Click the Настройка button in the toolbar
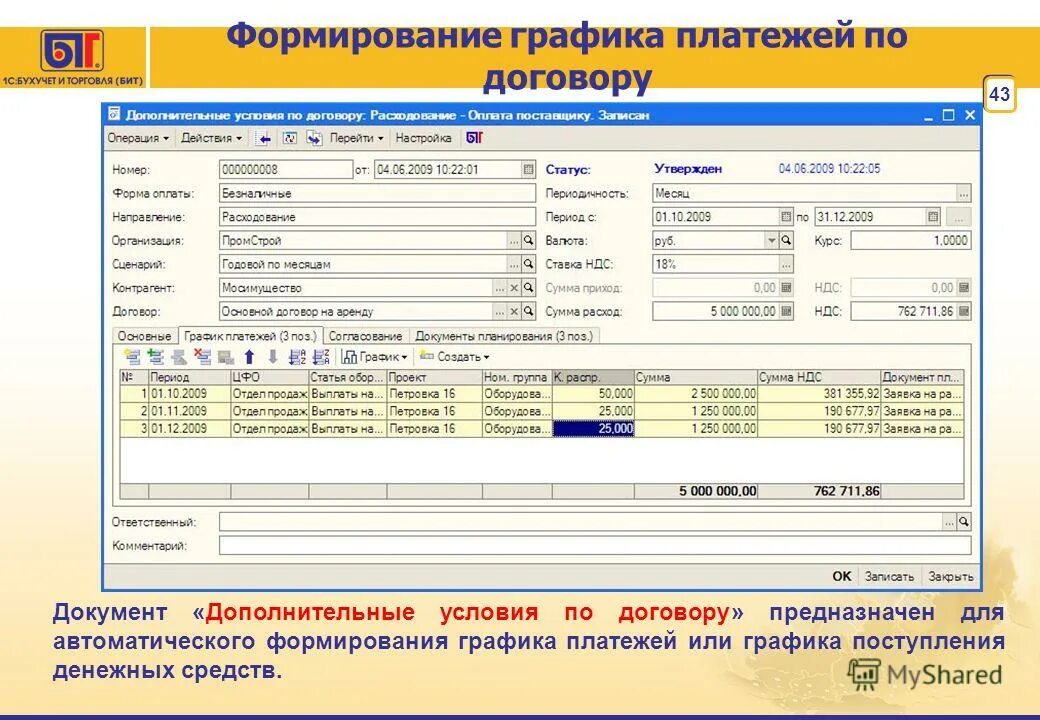This screenshot has height=720, width=1040. [x=424, y=140]
